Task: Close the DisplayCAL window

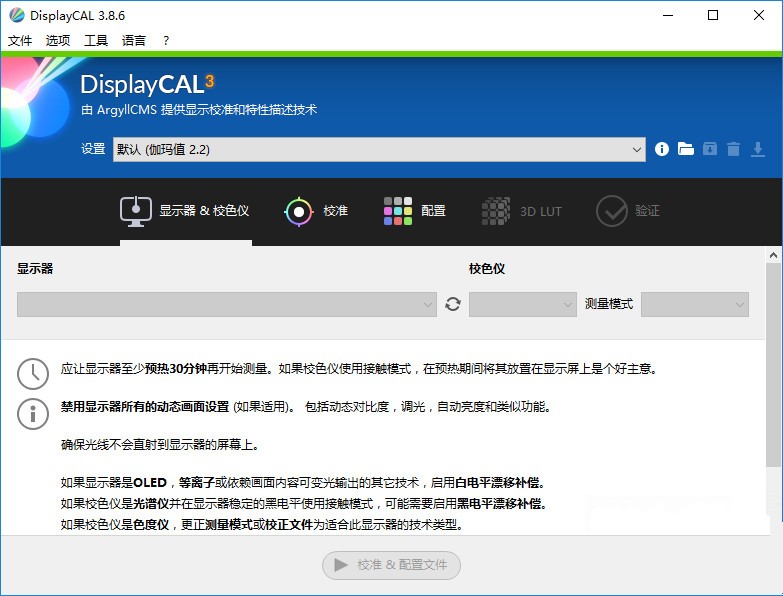Action: tap(759, 15)
